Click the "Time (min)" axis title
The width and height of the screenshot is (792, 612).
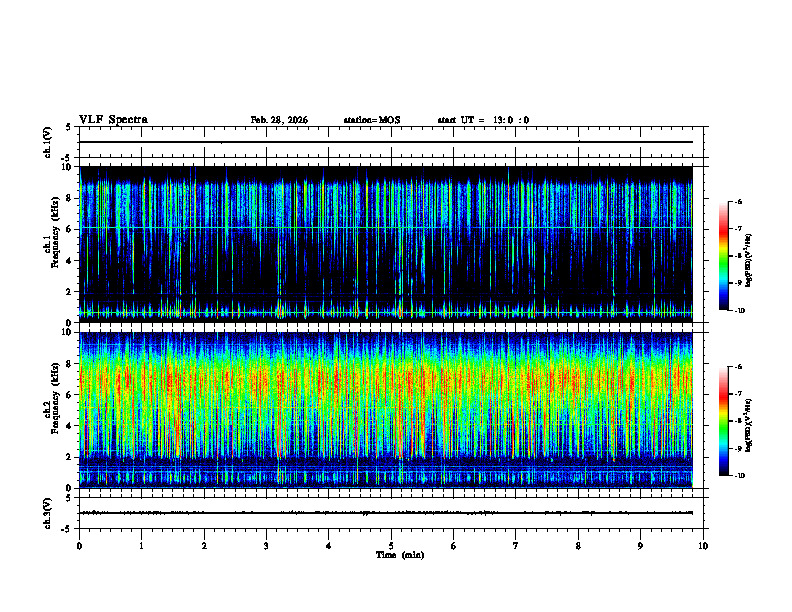[400, 555]
